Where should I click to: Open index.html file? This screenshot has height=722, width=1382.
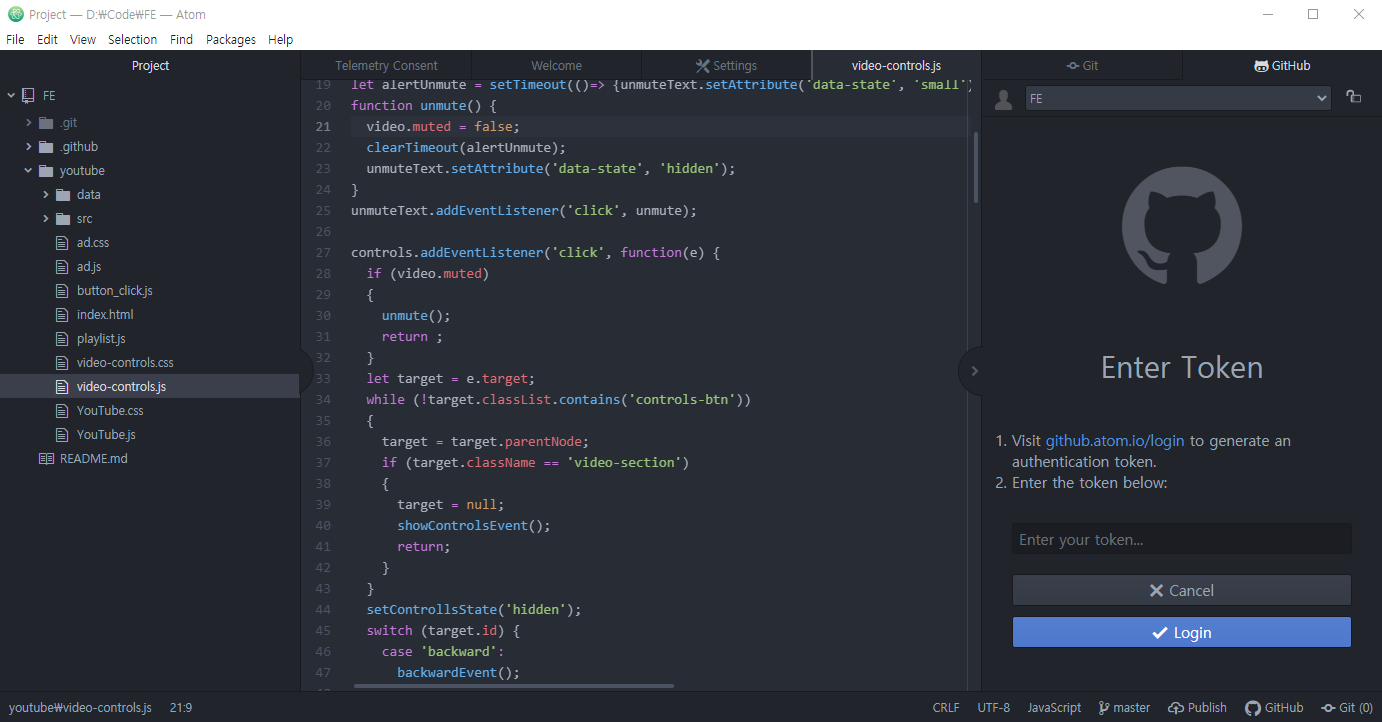(x=105, y=315)
